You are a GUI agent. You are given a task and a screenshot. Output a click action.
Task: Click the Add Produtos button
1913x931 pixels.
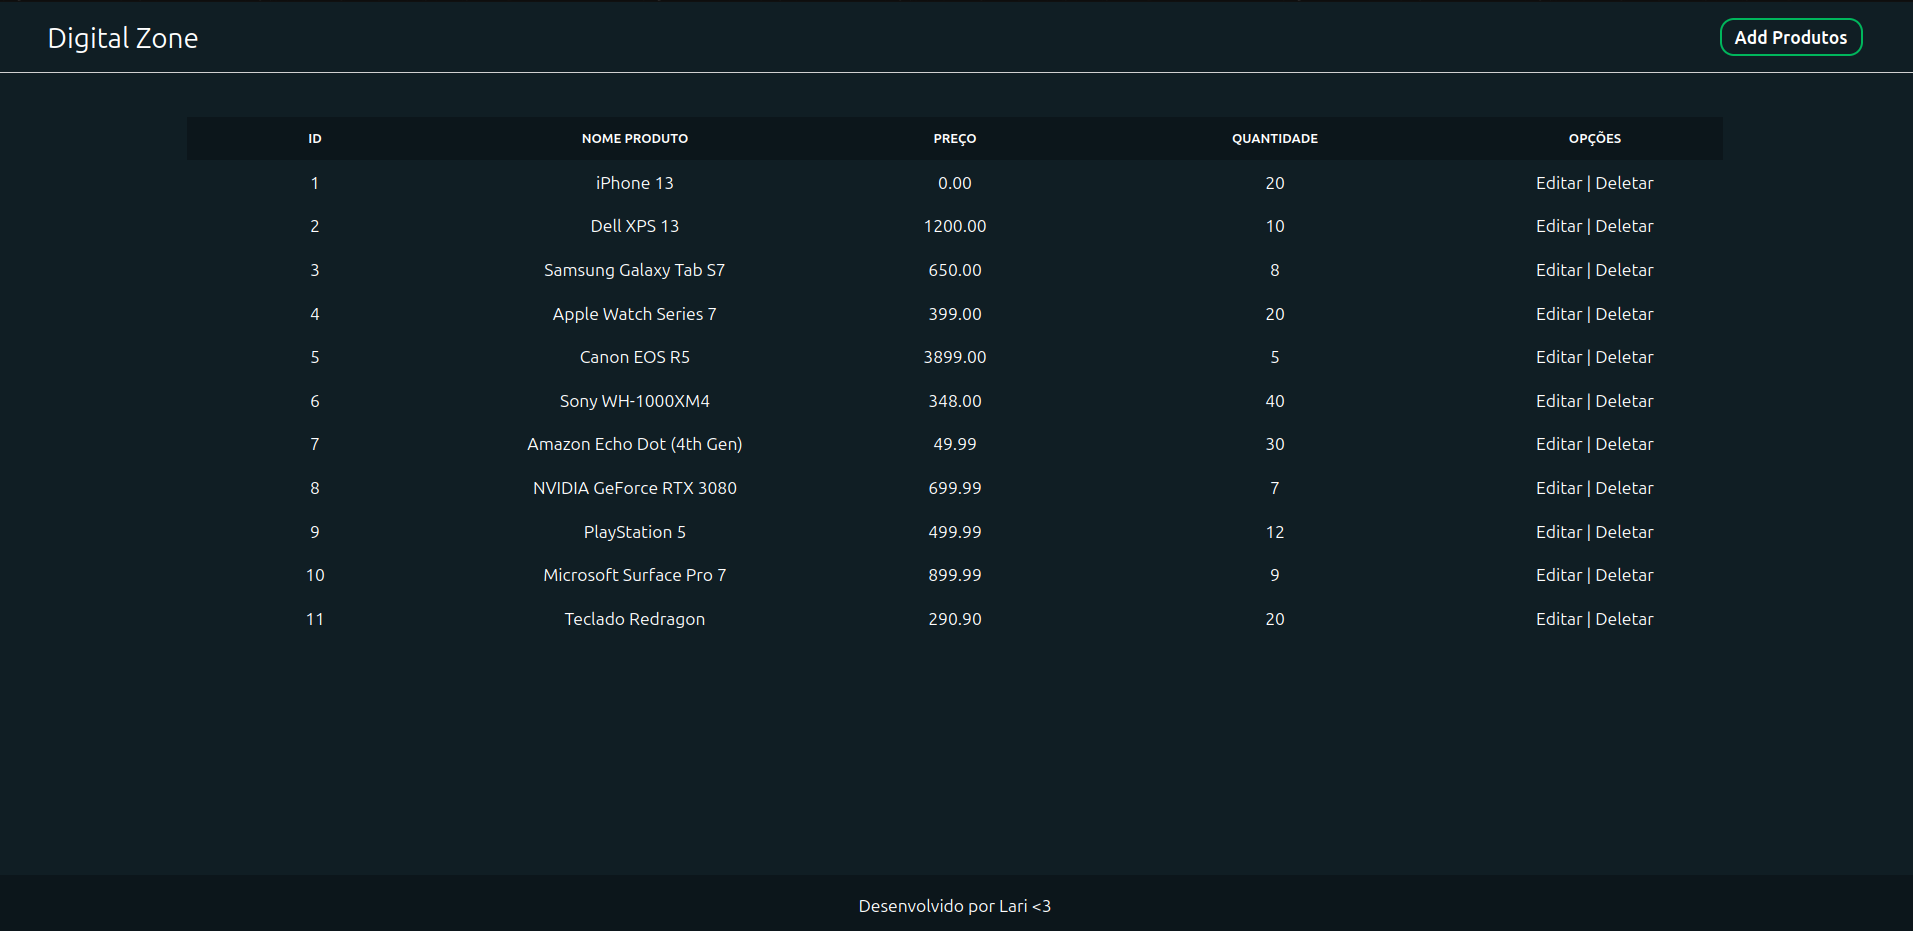(1790, 38)
